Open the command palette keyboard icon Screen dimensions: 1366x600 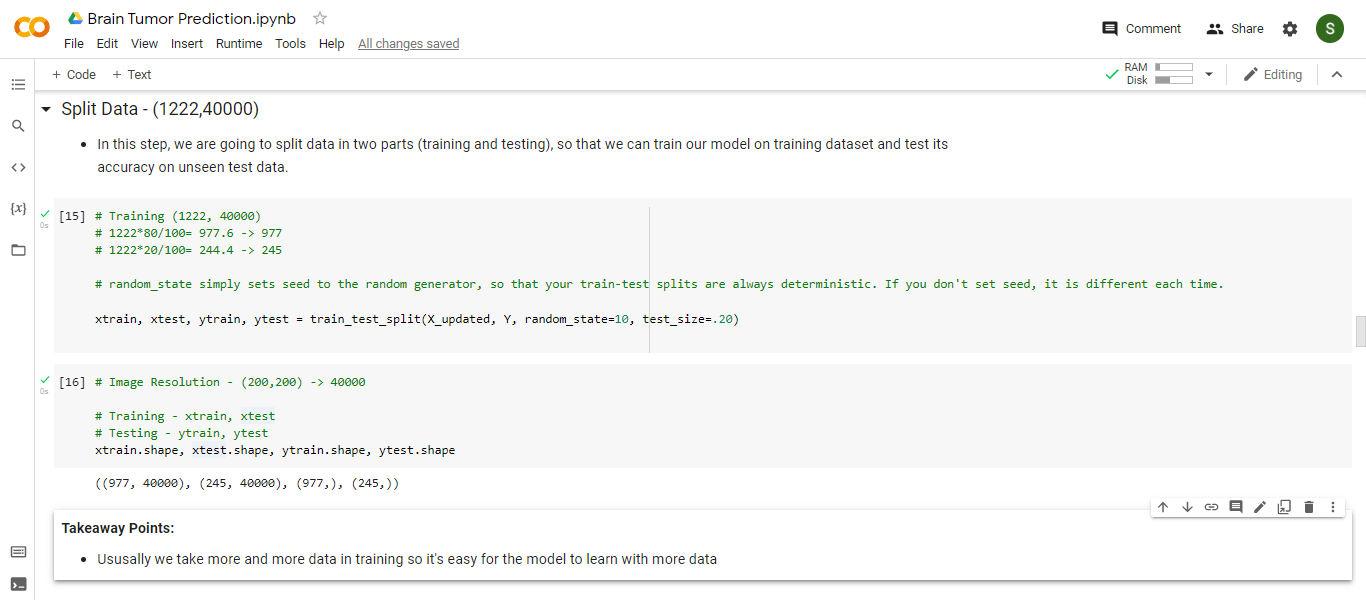(18, 552)
